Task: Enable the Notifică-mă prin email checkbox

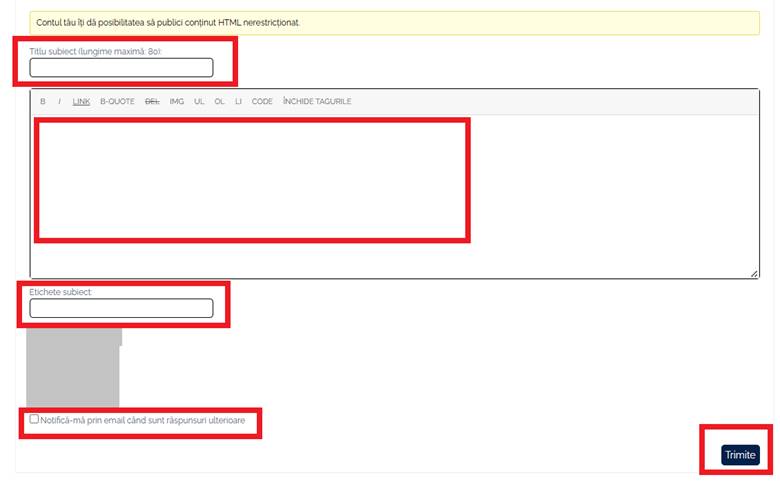Action: click(35, 420)
